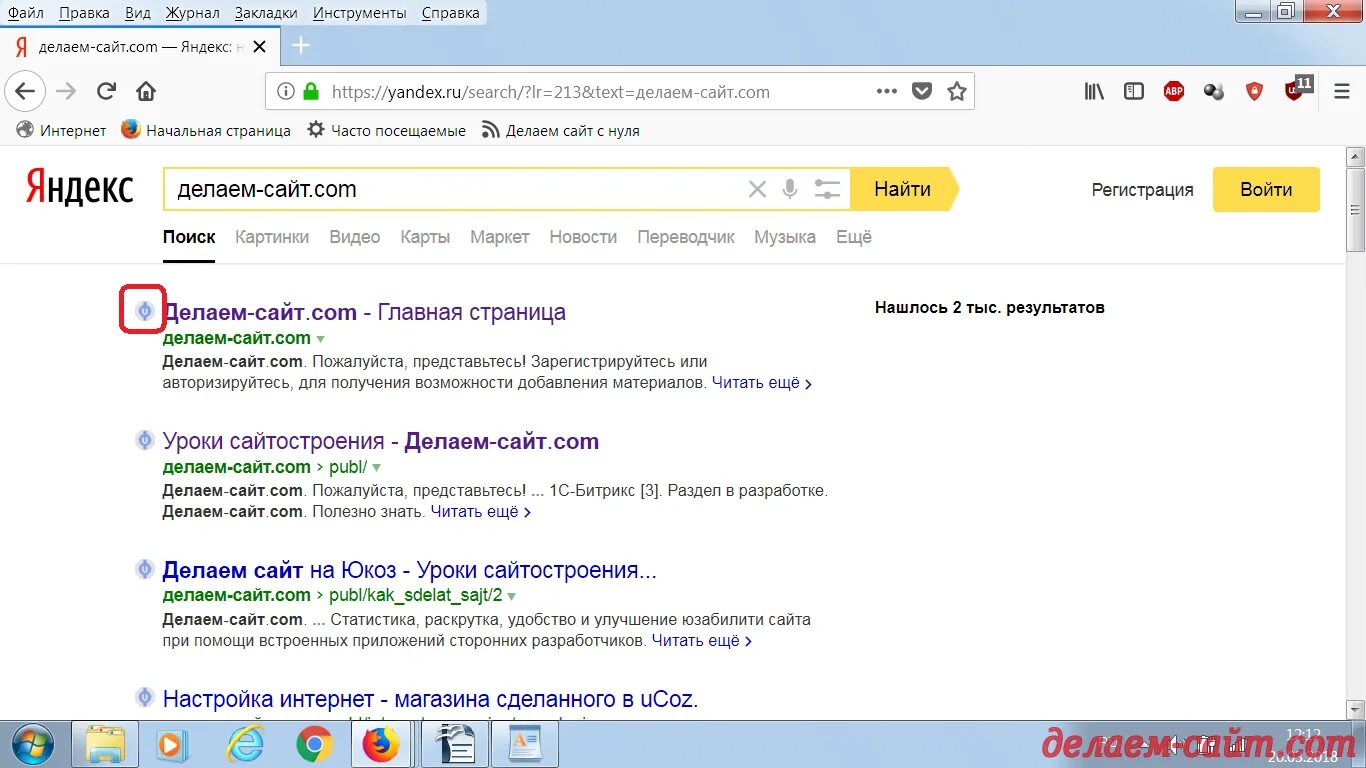Click the red shield extension icon
This screenshot has width=1366, height=768.
click(1254, 92)
